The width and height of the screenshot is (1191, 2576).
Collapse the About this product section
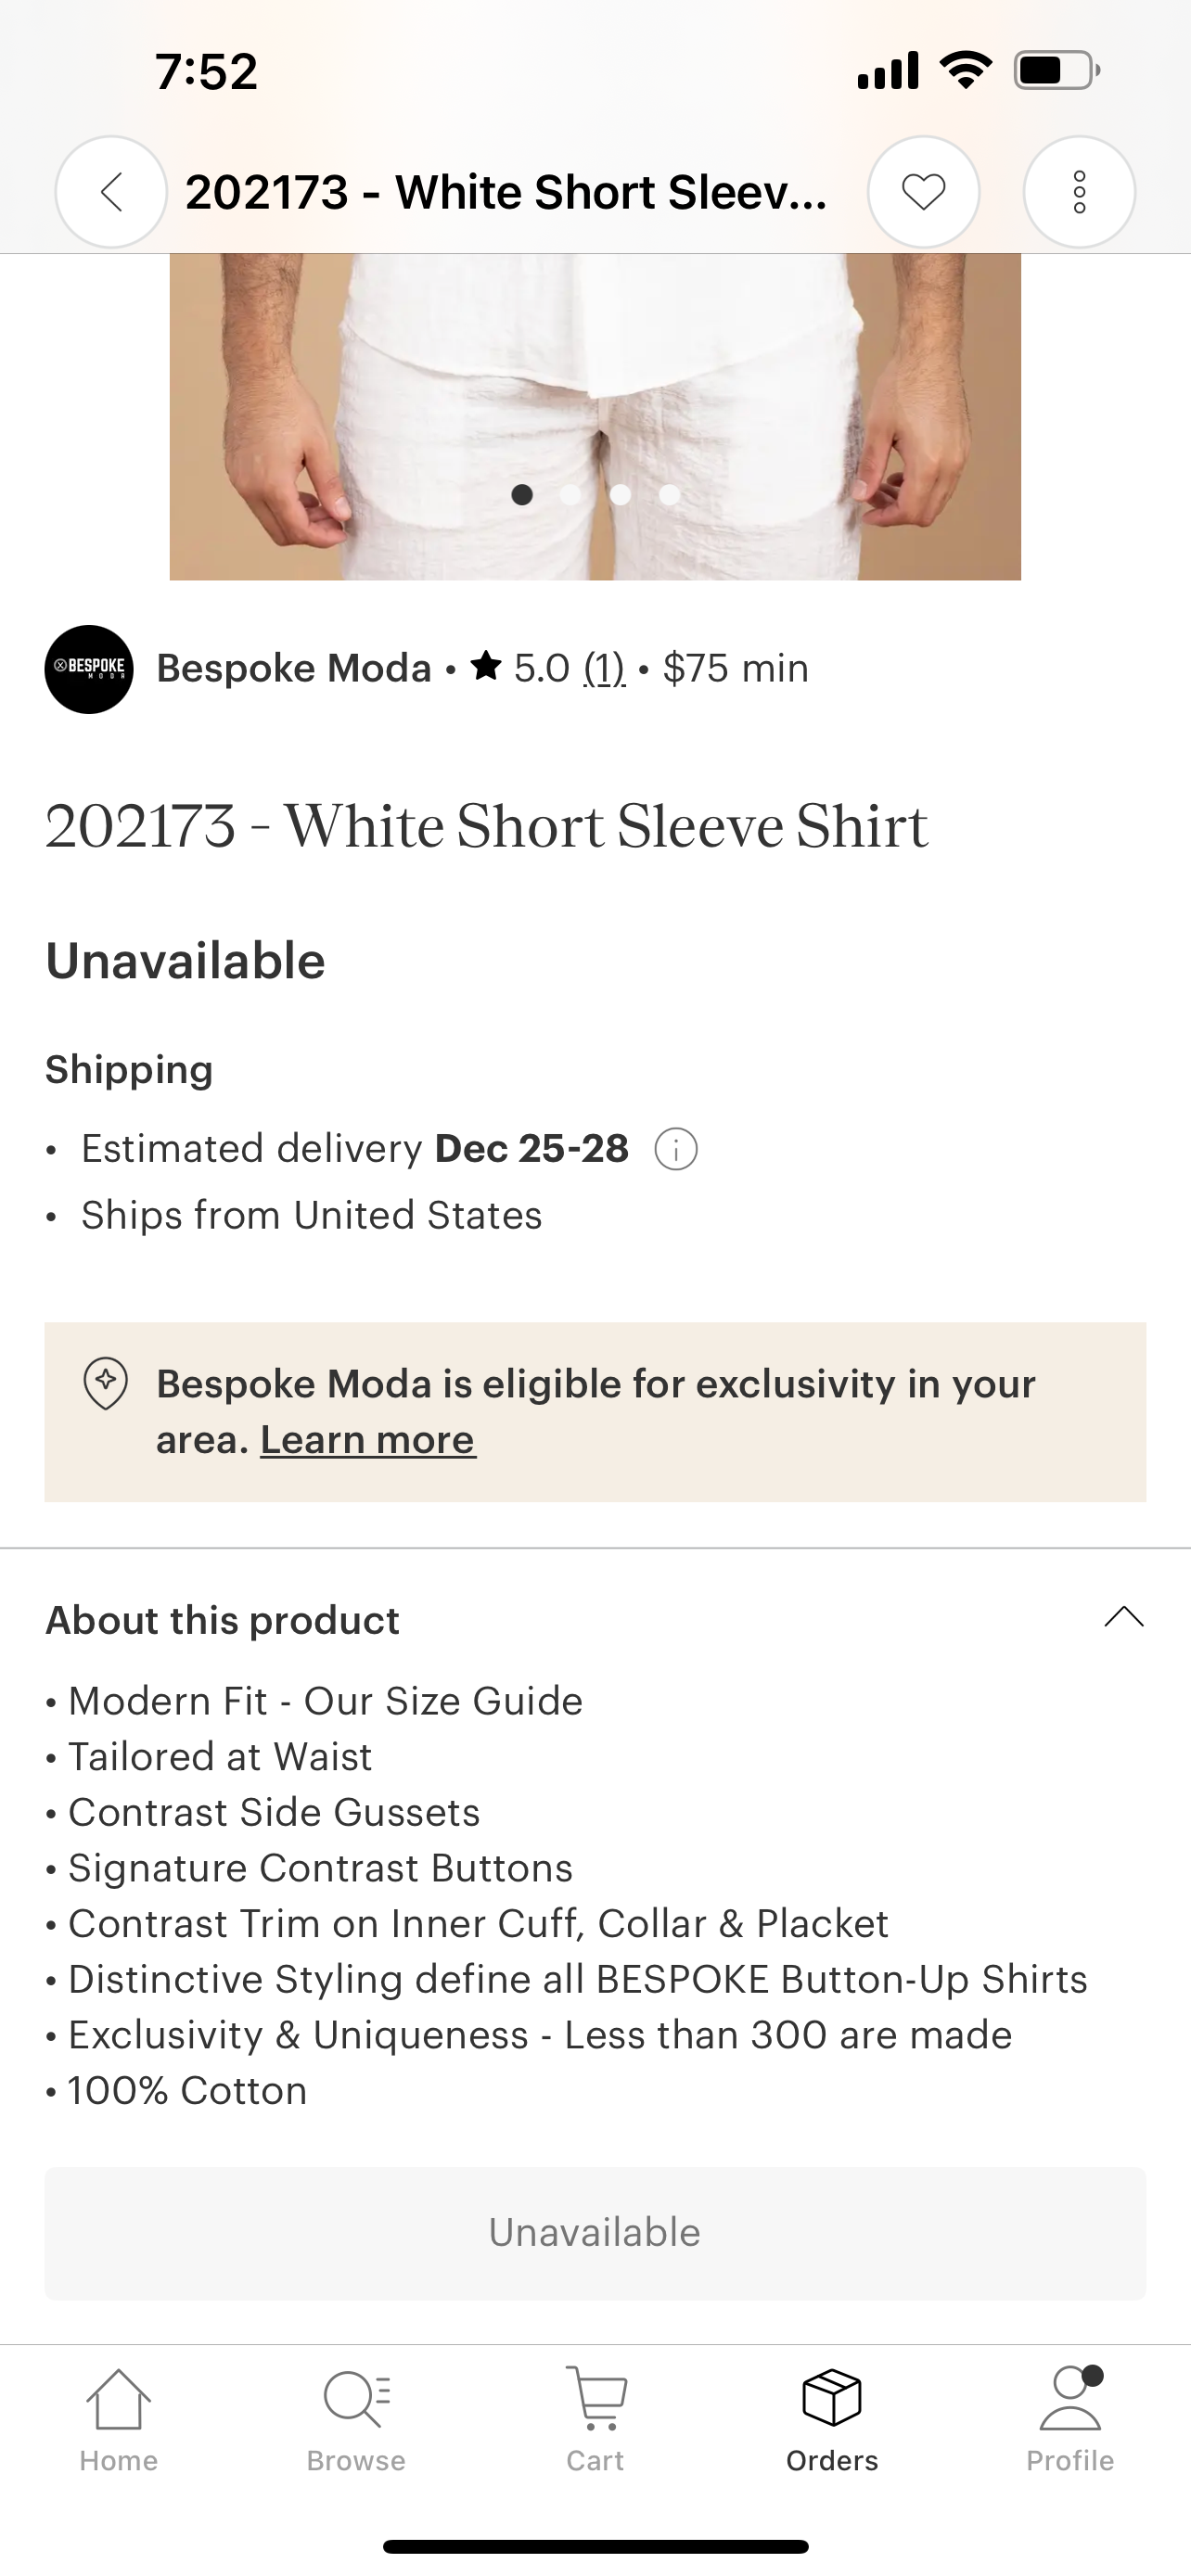coord(1123,1617)
